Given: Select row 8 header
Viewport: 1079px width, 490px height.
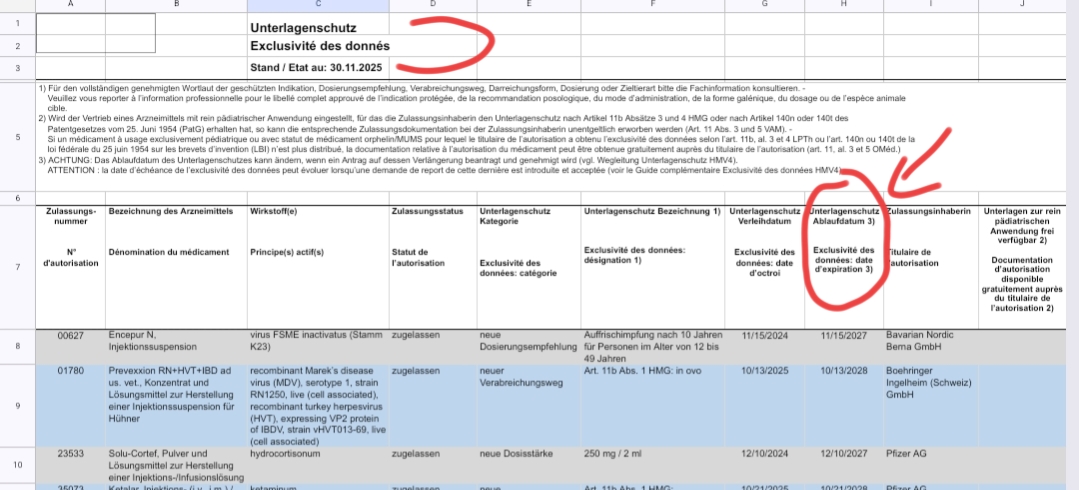Looking at the screenshot, I should click(x=18, y=347).
